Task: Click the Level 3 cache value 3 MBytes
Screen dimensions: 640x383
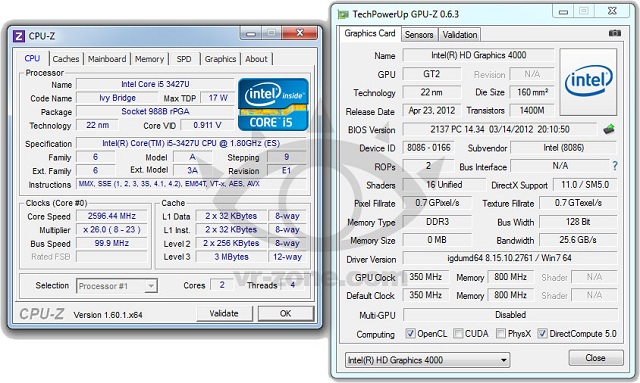Action: [231, 257]
